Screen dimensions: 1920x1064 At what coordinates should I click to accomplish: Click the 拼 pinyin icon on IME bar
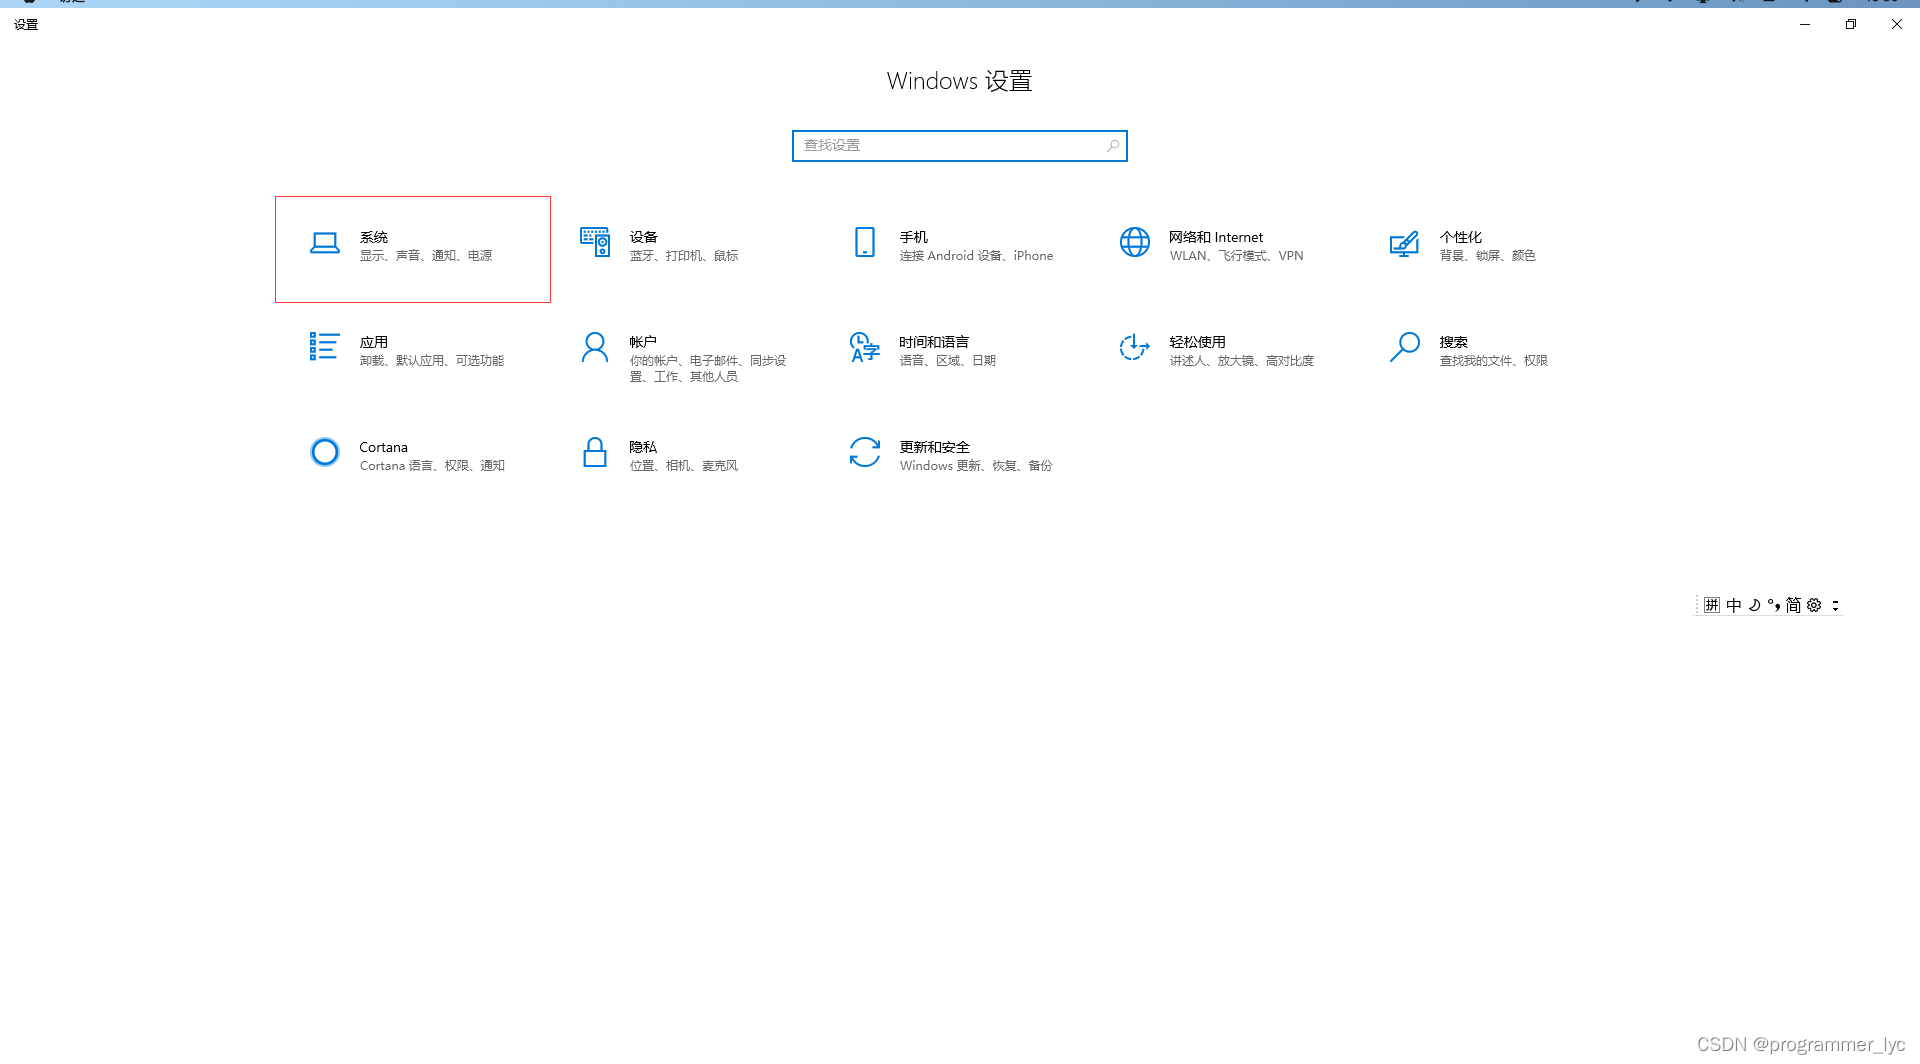click(1712, 605)
